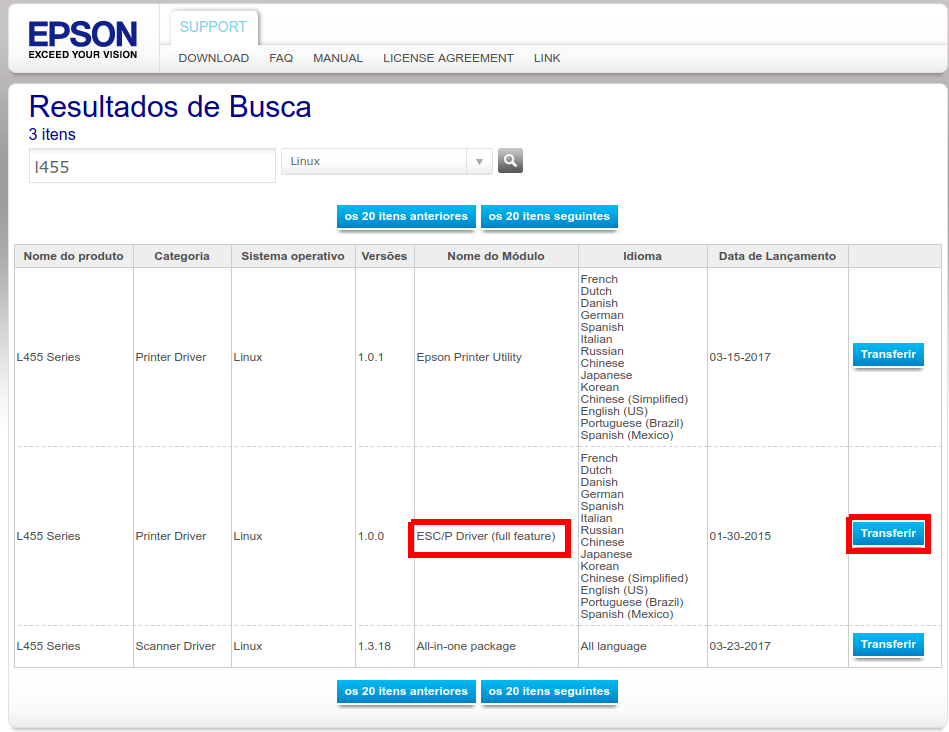Viewport: 949px width, 732px height.
Task: Go to the DOWNLOAD menu item
Action: pos(214,58)
